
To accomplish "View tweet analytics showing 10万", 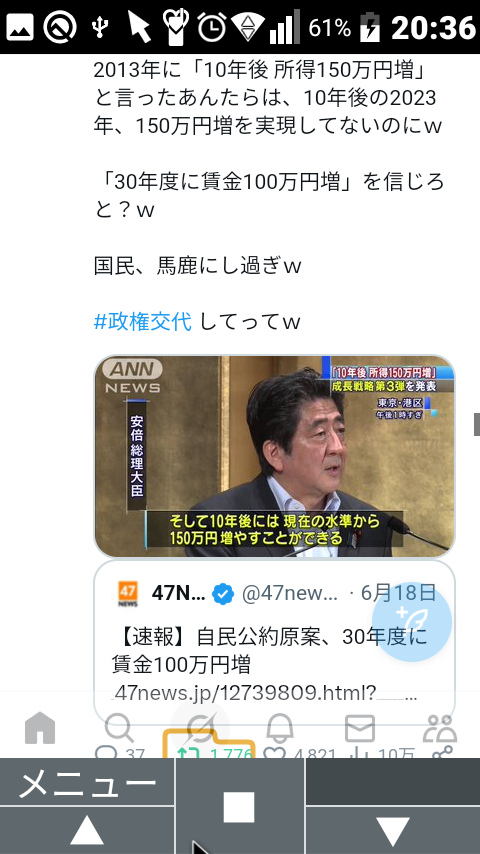I will pos(381,753).
